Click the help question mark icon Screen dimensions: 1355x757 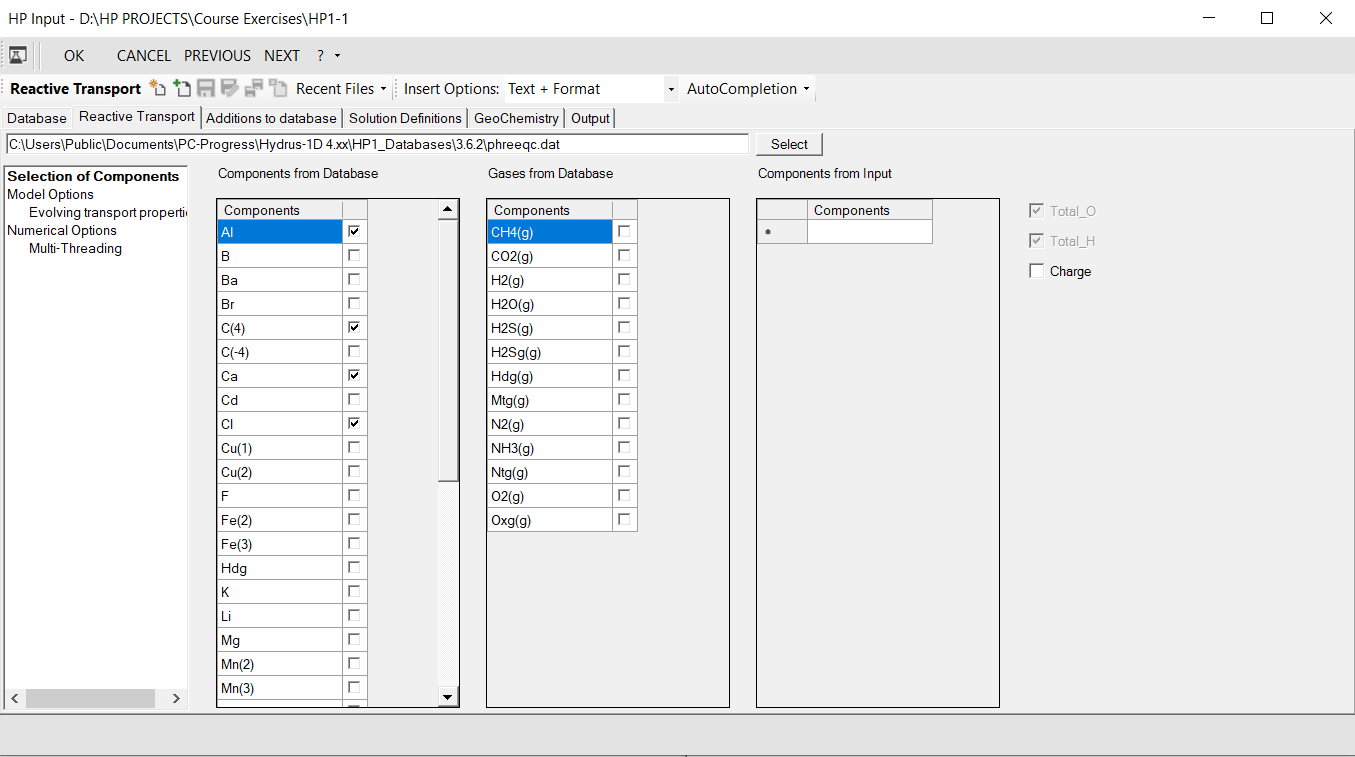click(x=321, y=56)
